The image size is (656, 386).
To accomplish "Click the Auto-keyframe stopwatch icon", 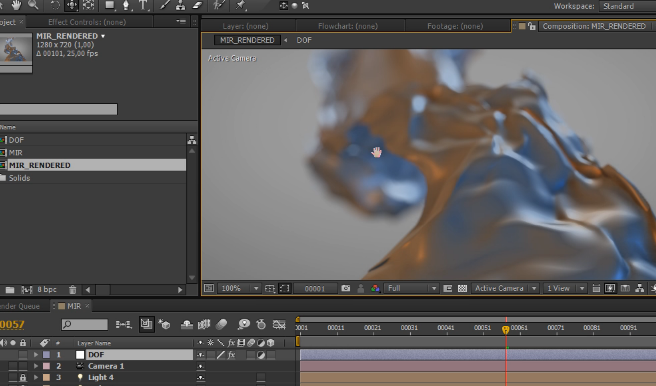I will [x=261, y=324].
